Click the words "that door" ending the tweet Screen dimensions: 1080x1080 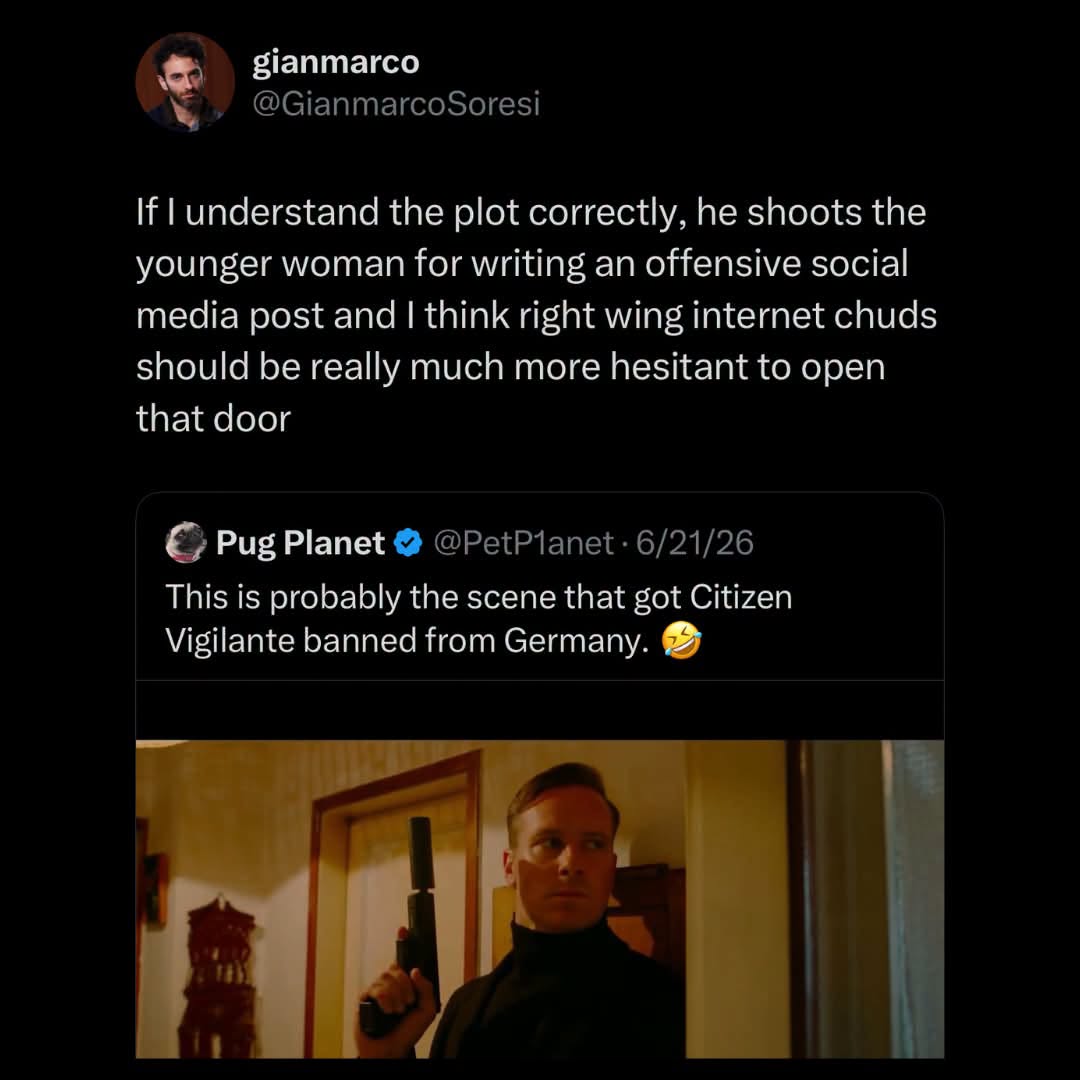(214, 419)
